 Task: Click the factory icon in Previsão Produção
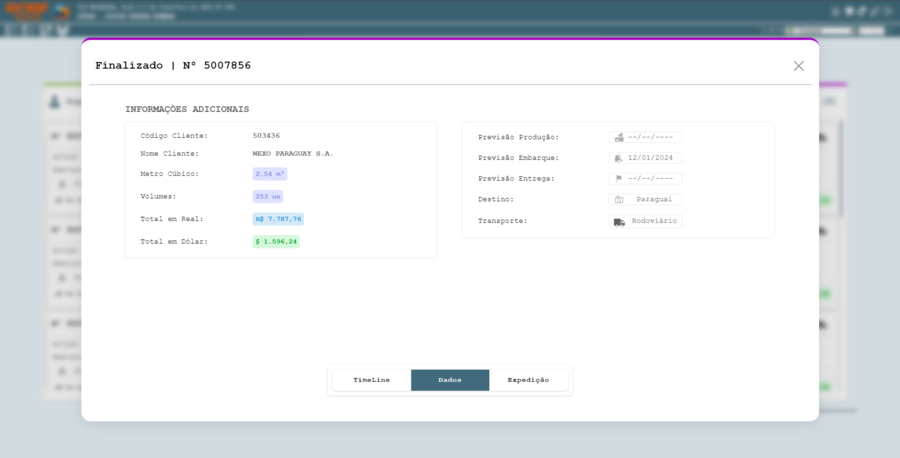tap(619, 137)
